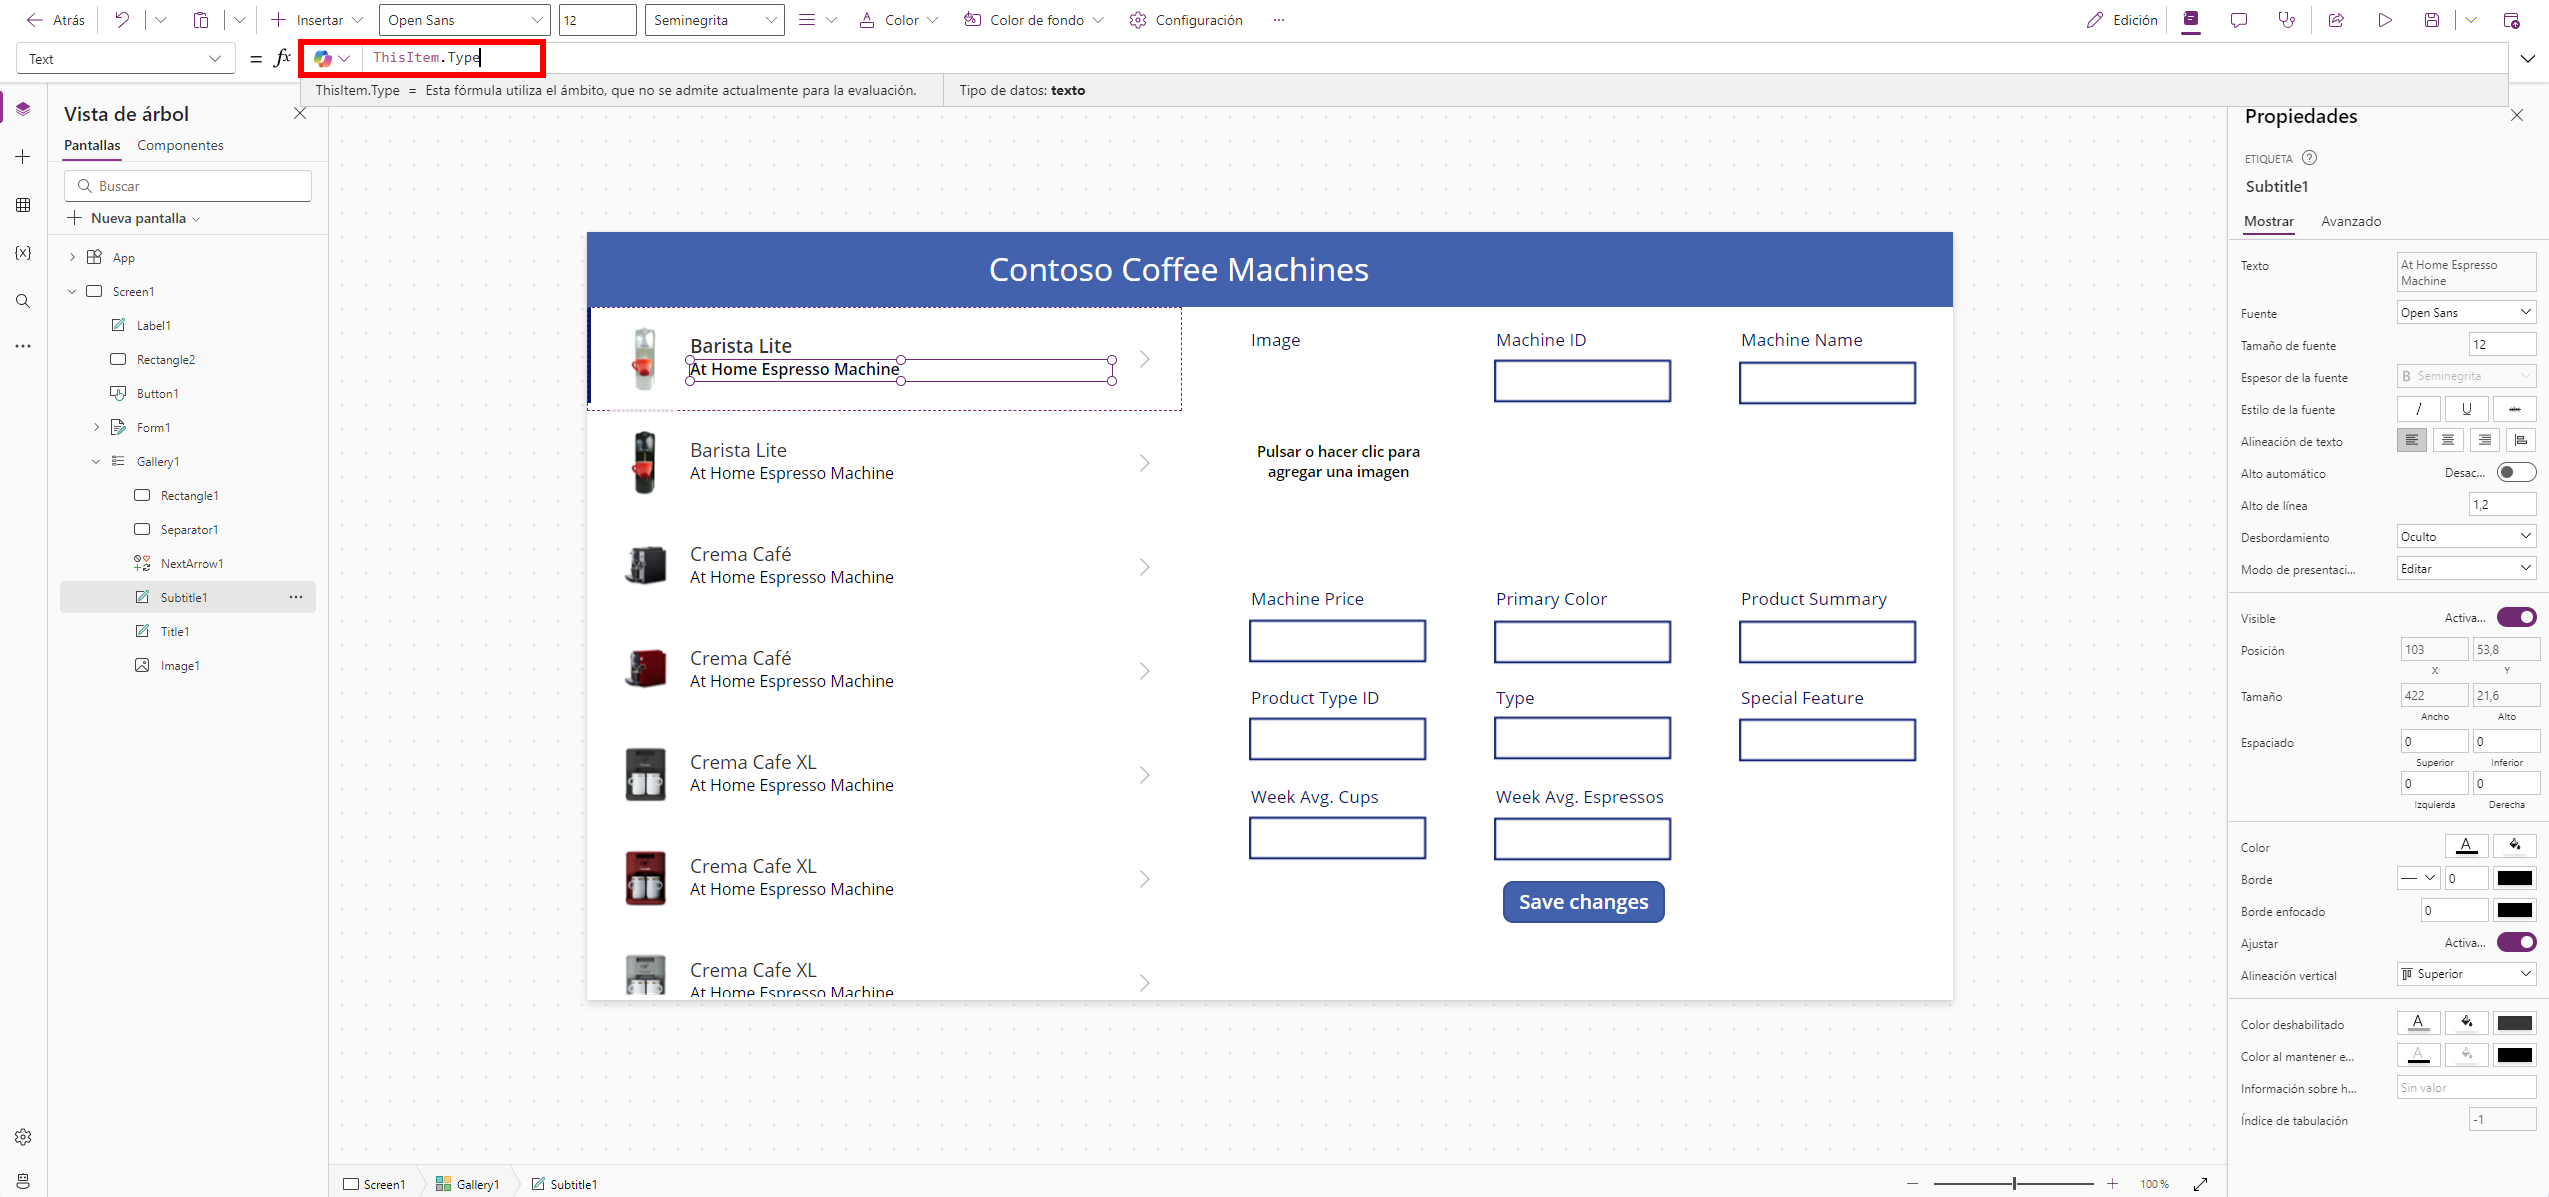Click the more options ellipsis in left rail
The width and height of the screenshot is (2549, 1197).
[23, 346]
